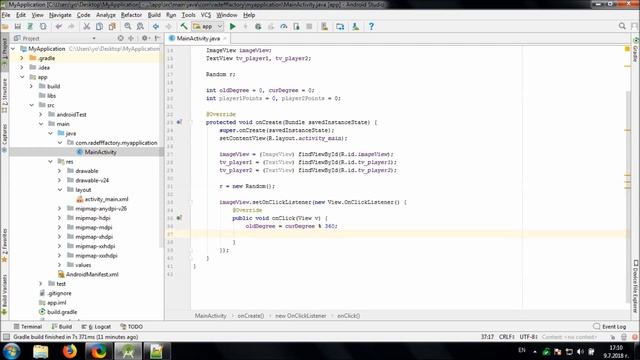The image size is (640, 360).
Task: Toggle the Favorites side tool window
Action: [x=4, y=245]
